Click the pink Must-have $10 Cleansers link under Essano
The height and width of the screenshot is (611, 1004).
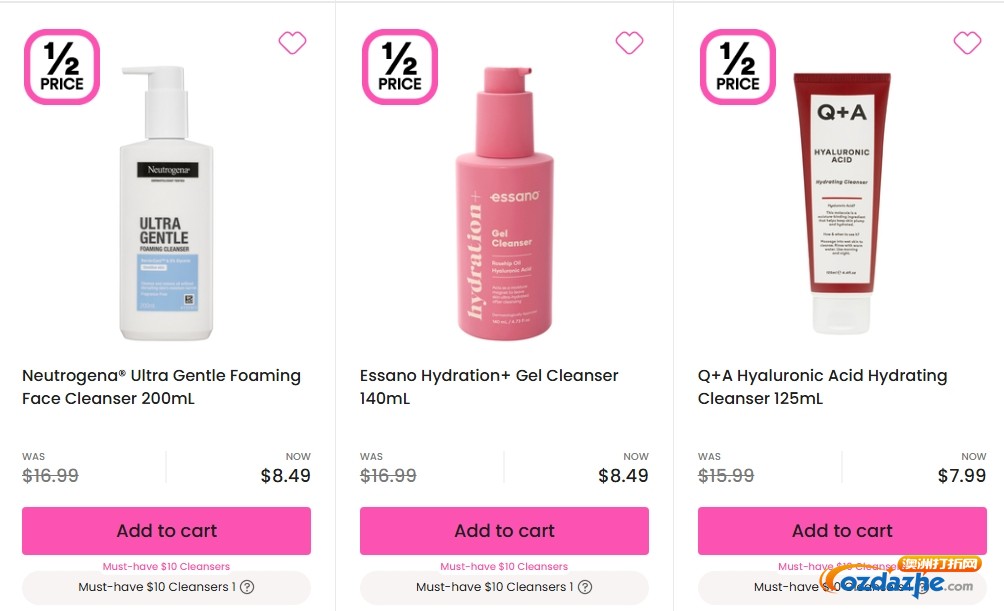[504, 565]
